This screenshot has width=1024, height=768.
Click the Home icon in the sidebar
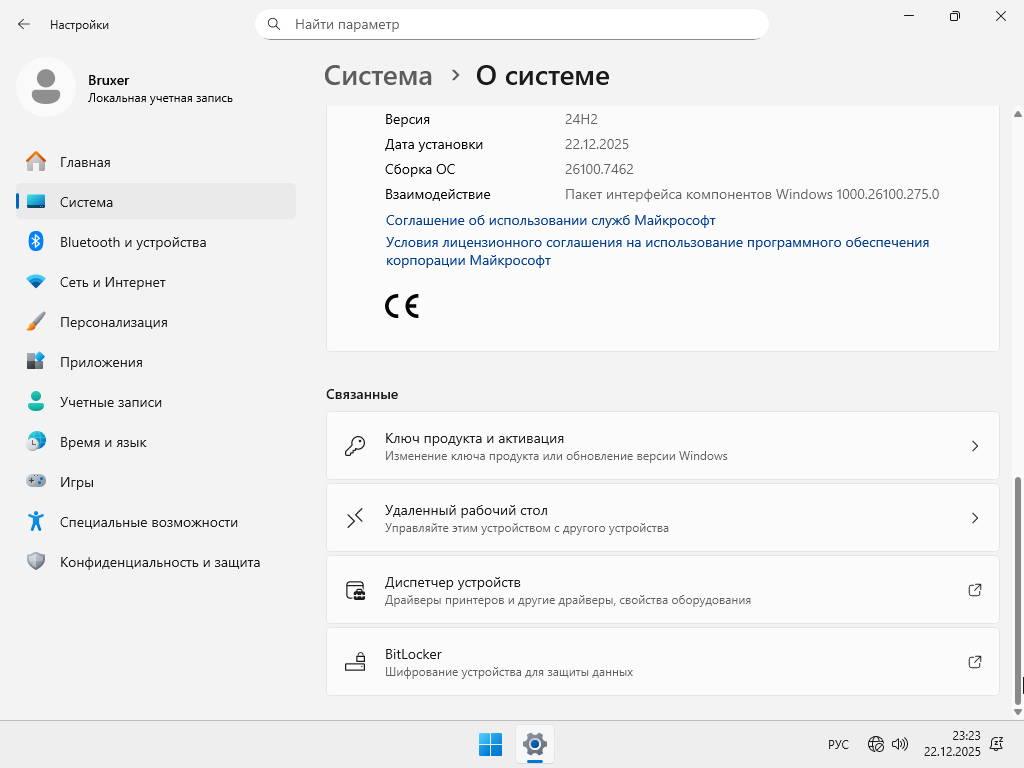pos(36,162)
